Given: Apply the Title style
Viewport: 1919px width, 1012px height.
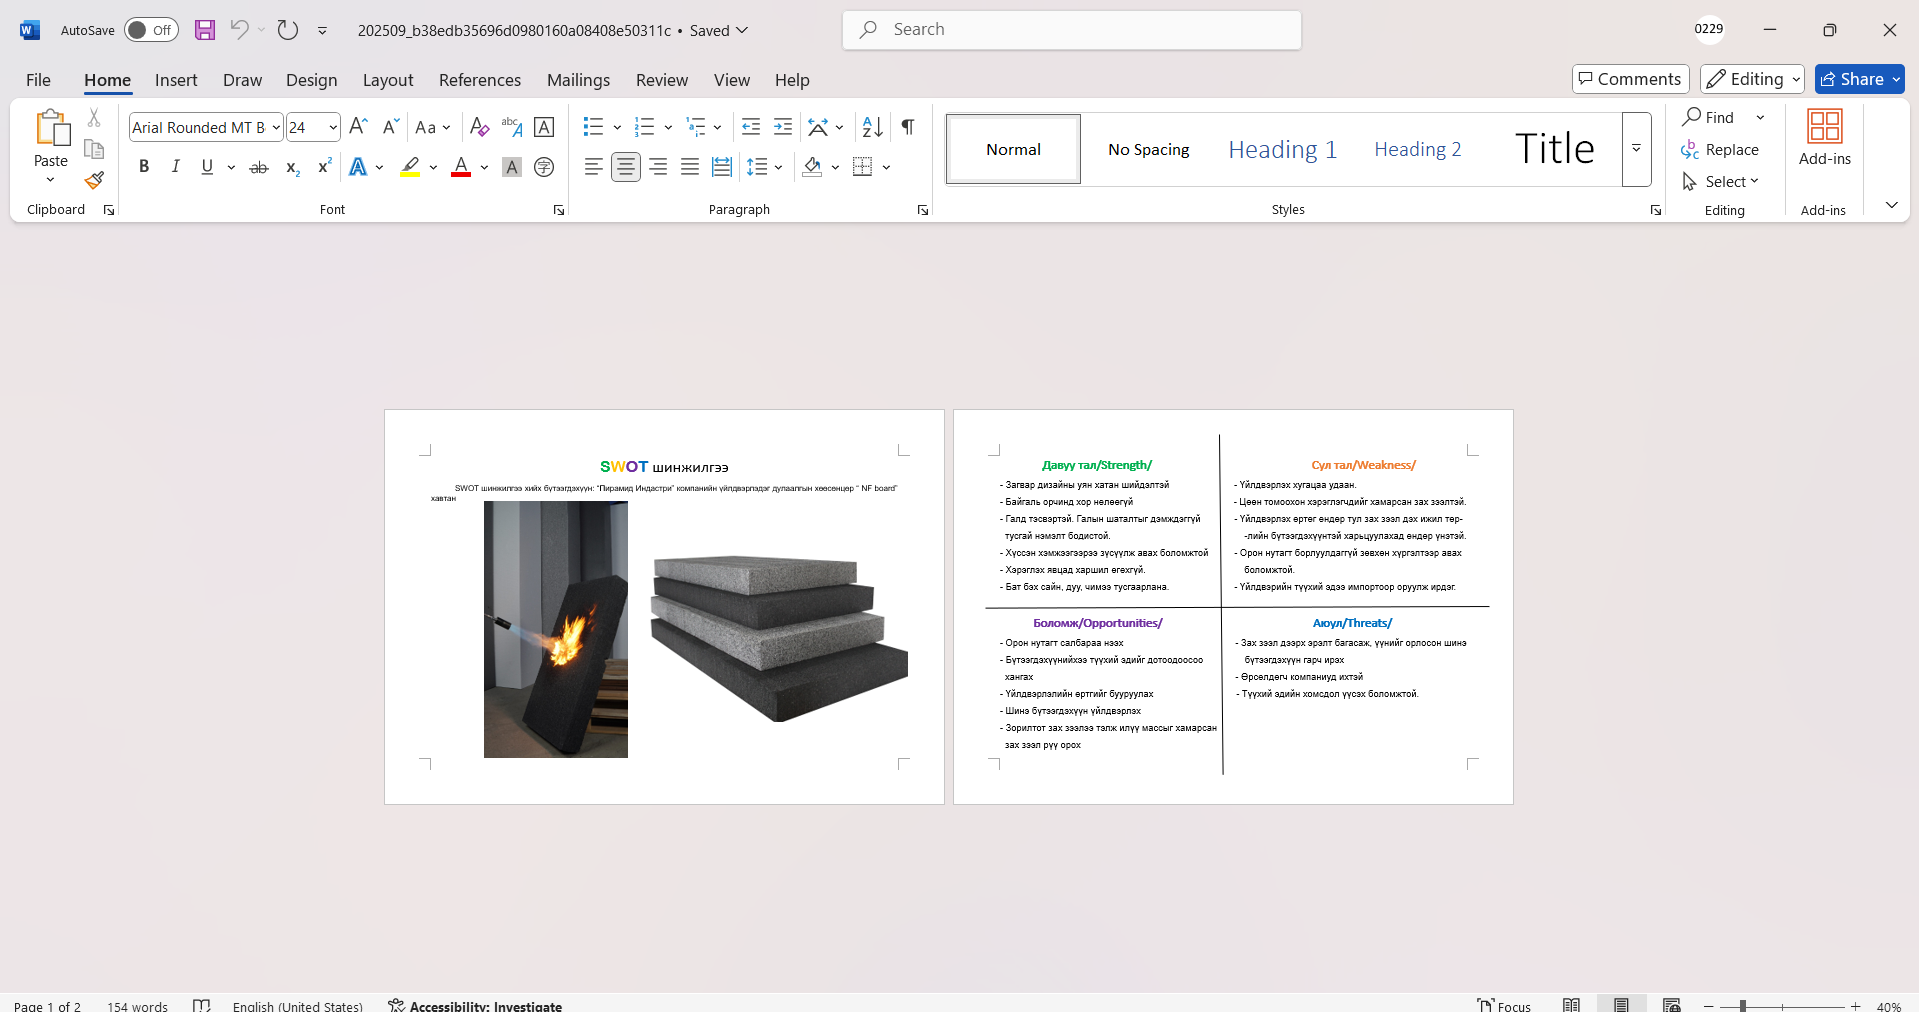Looking at the screenshot, I should click(1555, 149).
